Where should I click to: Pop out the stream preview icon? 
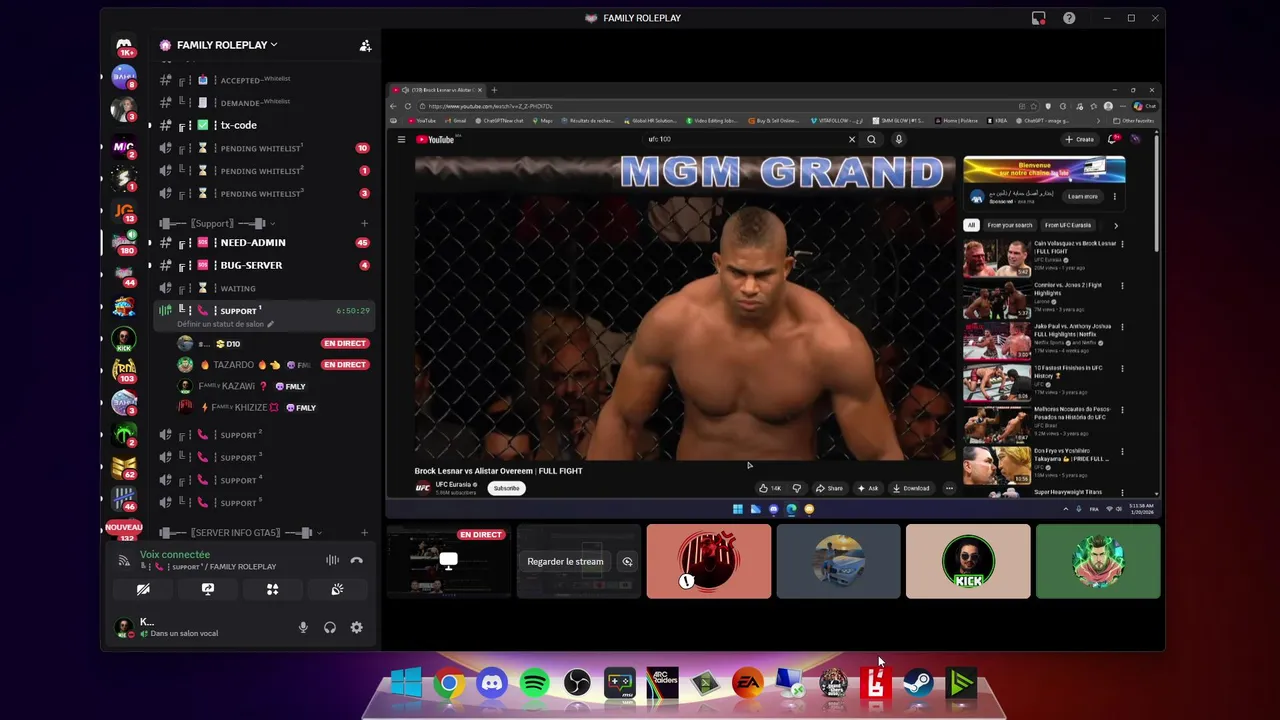[x=627, y=561]
